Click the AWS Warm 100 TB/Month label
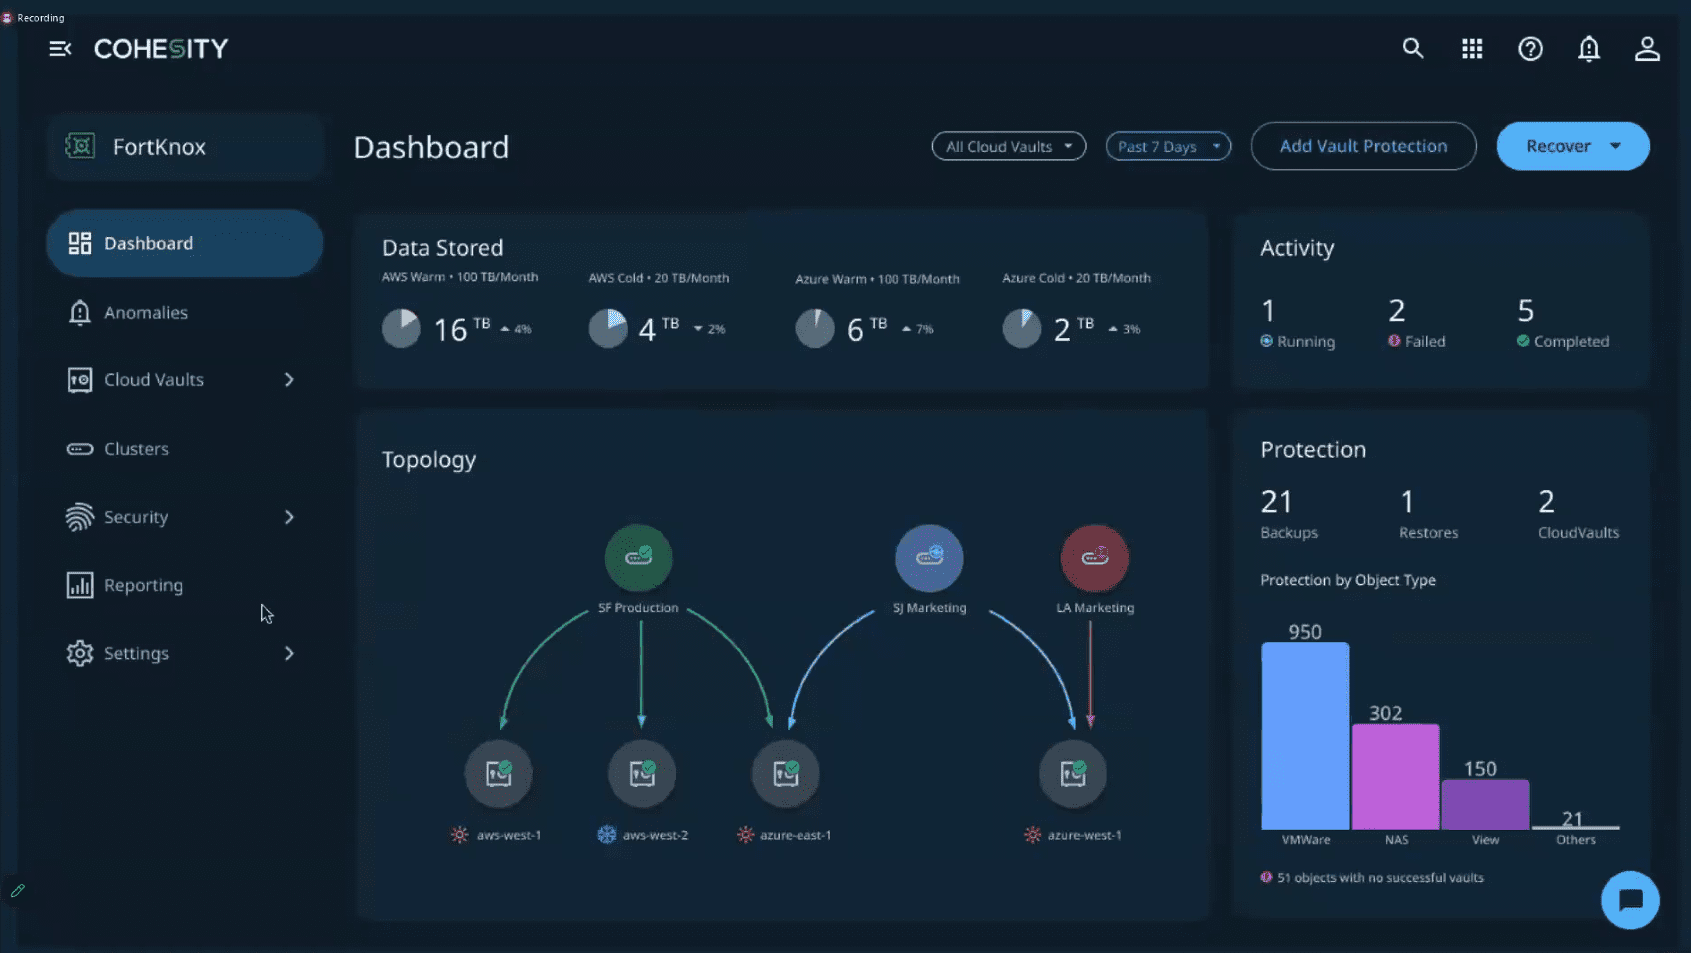This screenshot has height=953, width=1691. click(460, 277)
